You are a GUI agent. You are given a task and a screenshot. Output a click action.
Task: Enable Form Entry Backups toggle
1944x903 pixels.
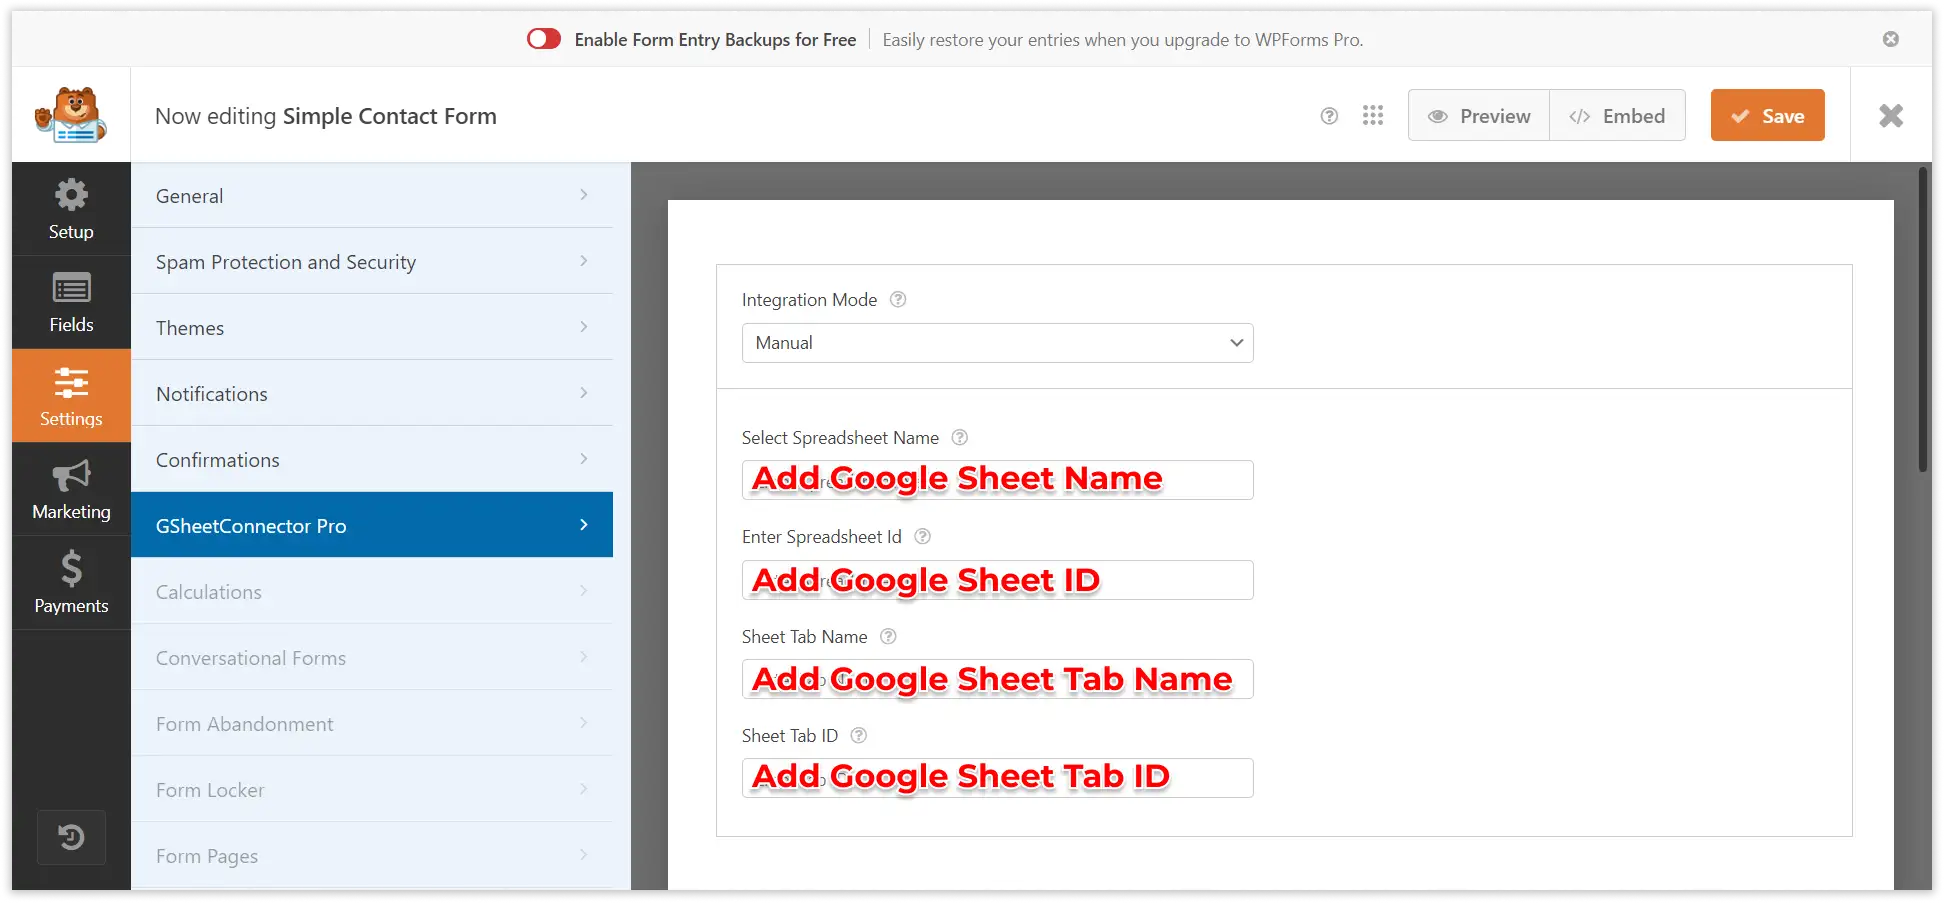(543, 39)
